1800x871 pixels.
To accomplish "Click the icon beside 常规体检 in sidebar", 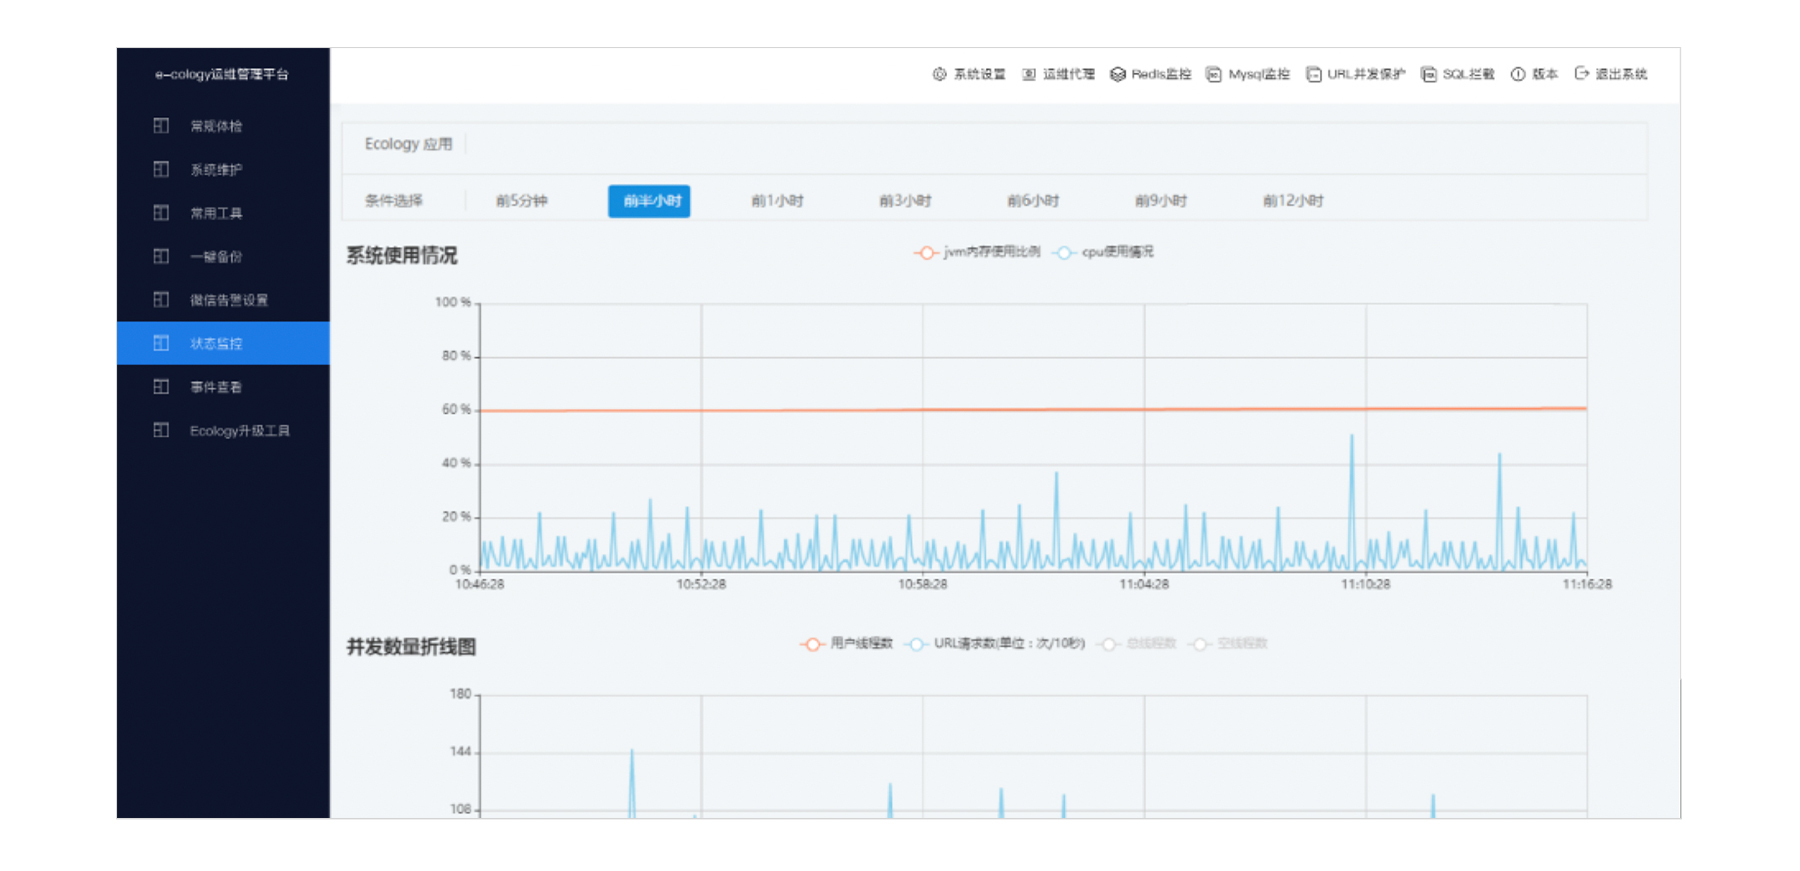I will coord(161,126).
